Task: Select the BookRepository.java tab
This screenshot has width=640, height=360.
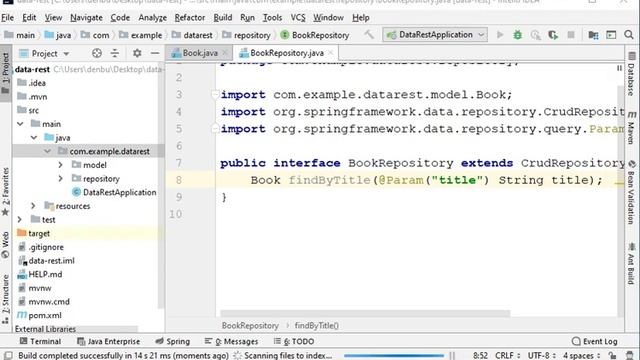Action: pos(287,53)
